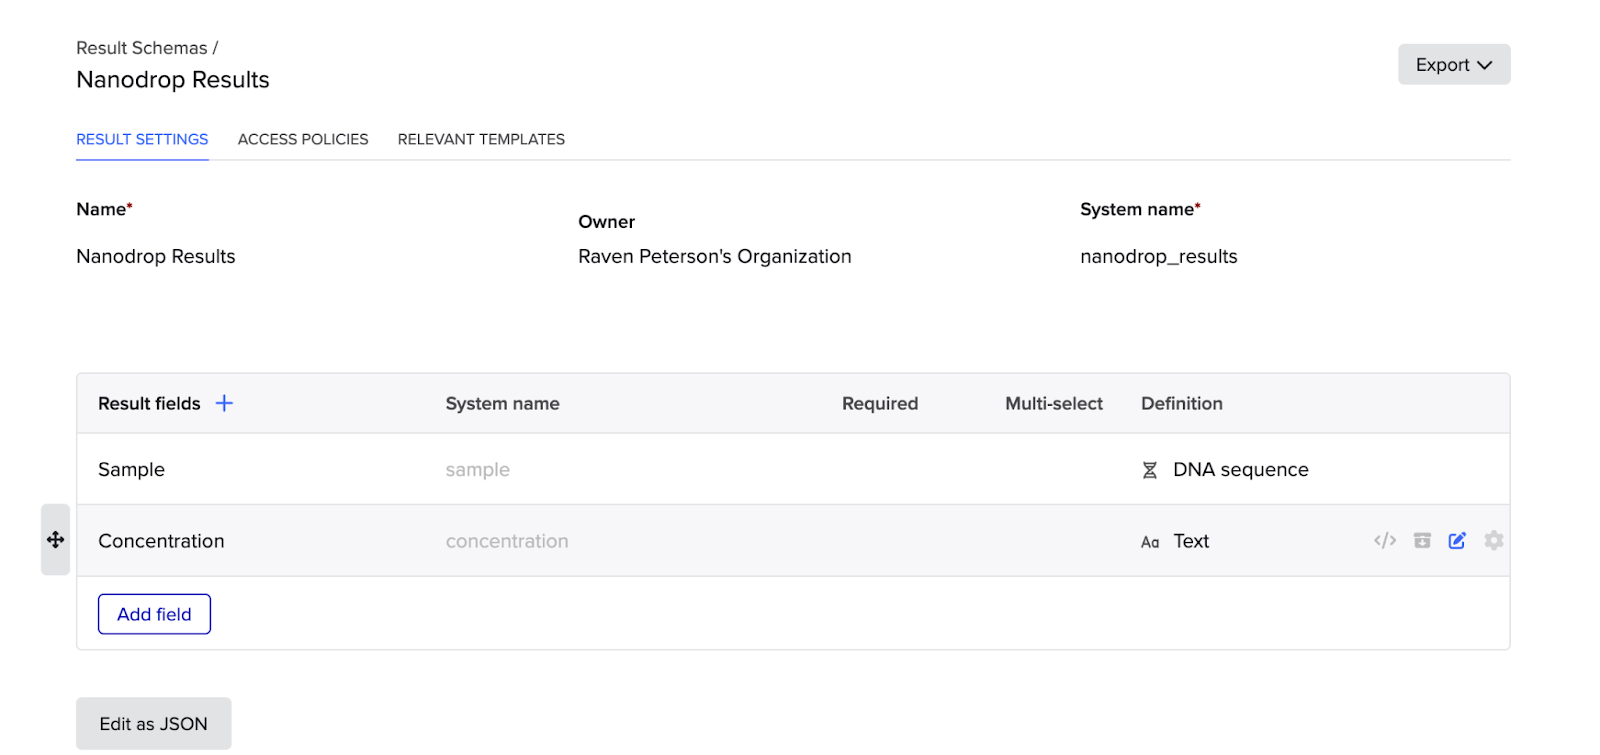The height and width of the screenshot is (755, 1600).
Task: Click the Nanodrop Results name value
Action: click(x=156, y=257)
